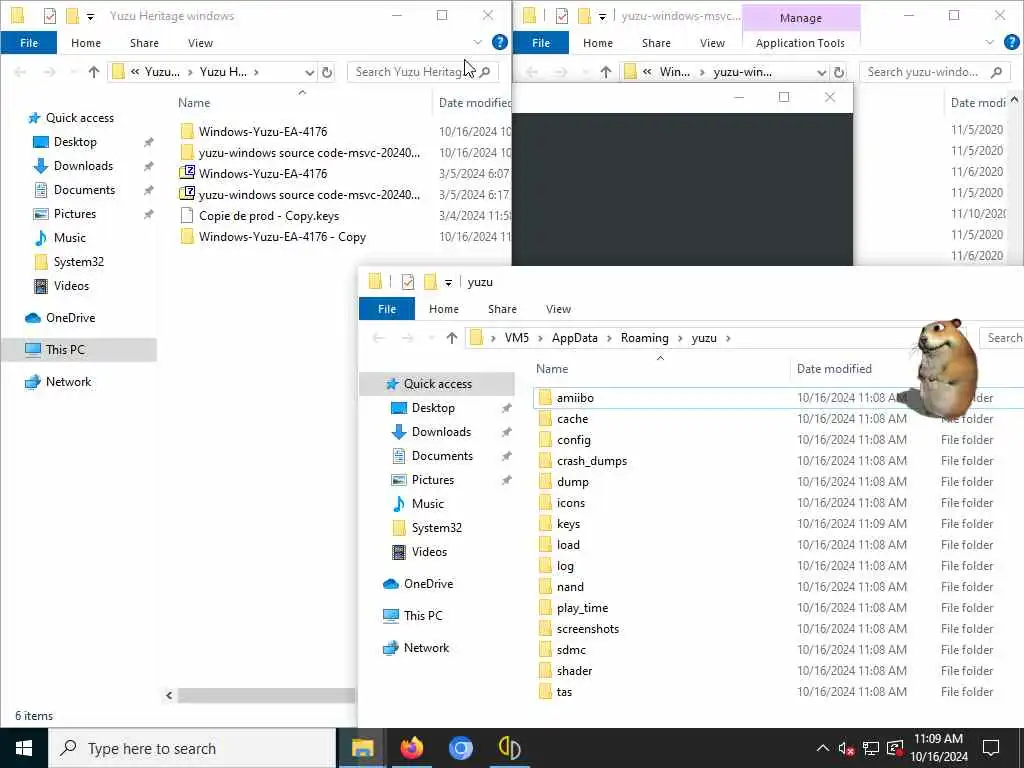1024x768 pixels.
Task: Open help in yuzu-windows-msvc window
Action: coord(1012,42)
